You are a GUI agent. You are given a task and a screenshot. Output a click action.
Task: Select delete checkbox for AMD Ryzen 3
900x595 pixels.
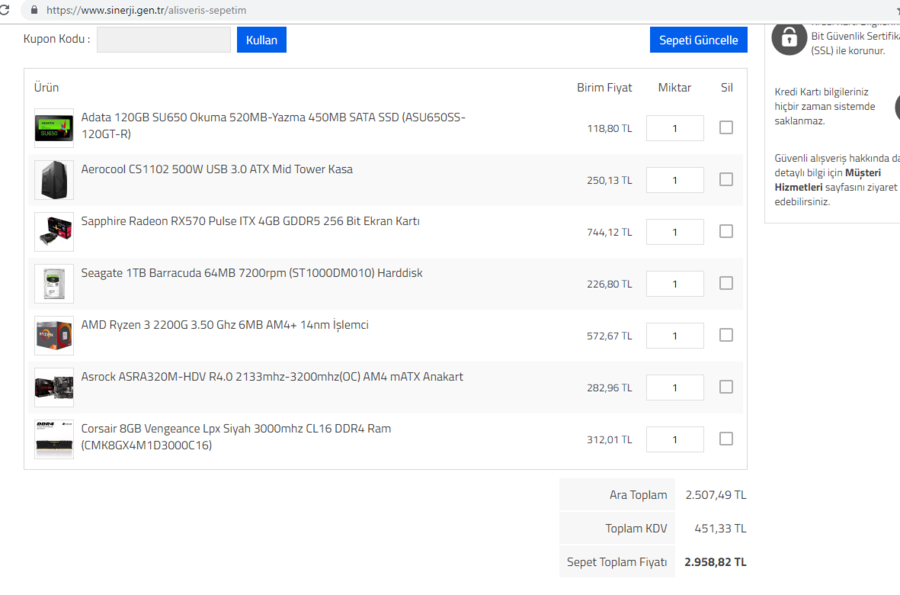coord(726,335)
